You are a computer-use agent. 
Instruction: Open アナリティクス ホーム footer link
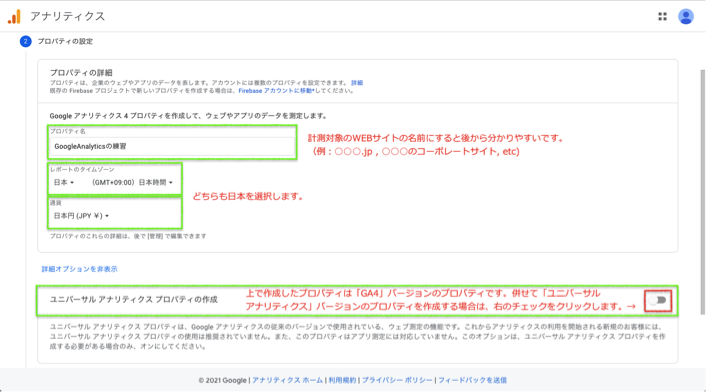click(287, 380)
